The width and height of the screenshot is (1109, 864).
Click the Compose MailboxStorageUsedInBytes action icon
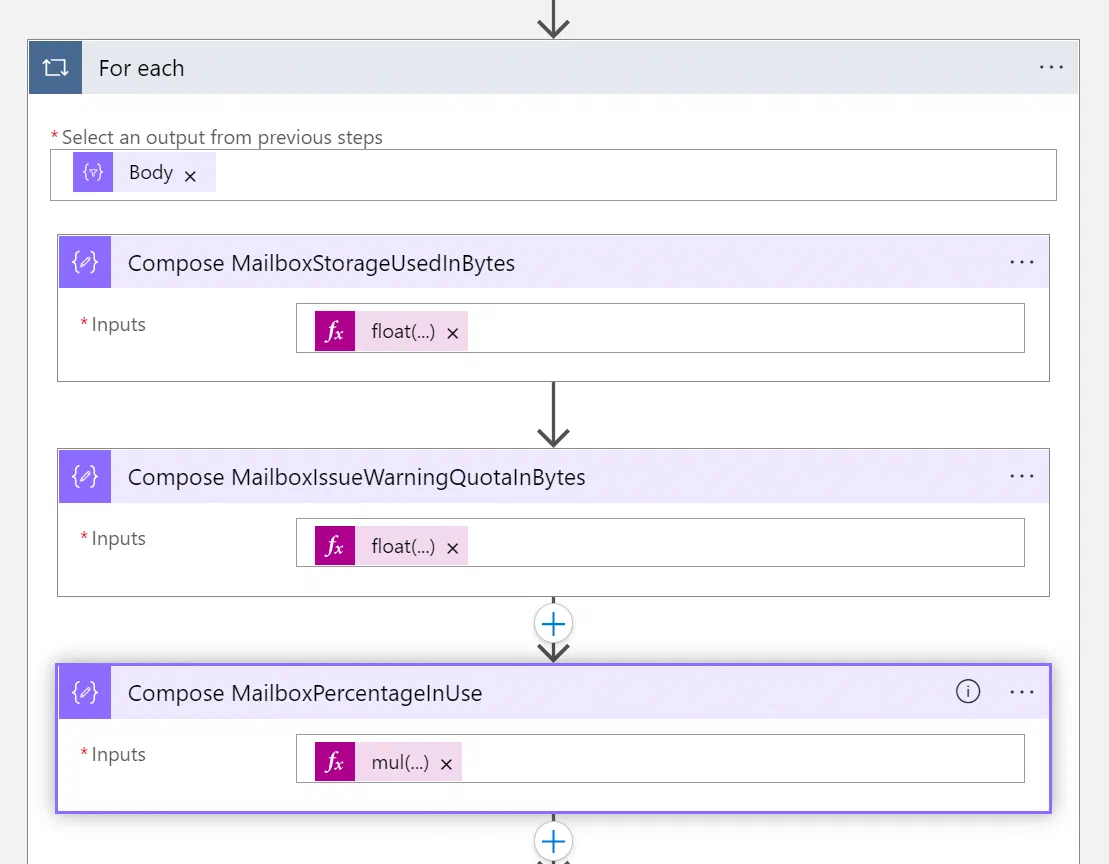coord(85,262)
